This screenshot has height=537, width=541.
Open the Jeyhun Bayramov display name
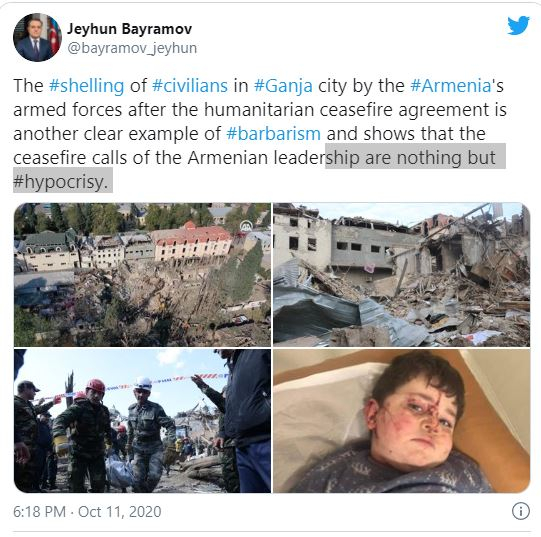[x=129, y=29]
